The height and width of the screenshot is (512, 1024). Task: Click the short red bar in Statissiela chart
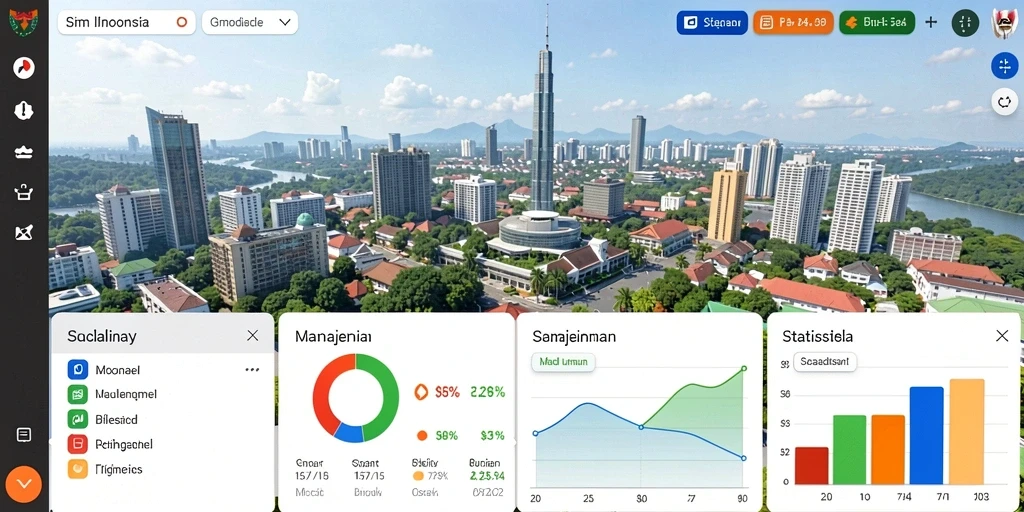pyautogui.click(x=811, y=466)
